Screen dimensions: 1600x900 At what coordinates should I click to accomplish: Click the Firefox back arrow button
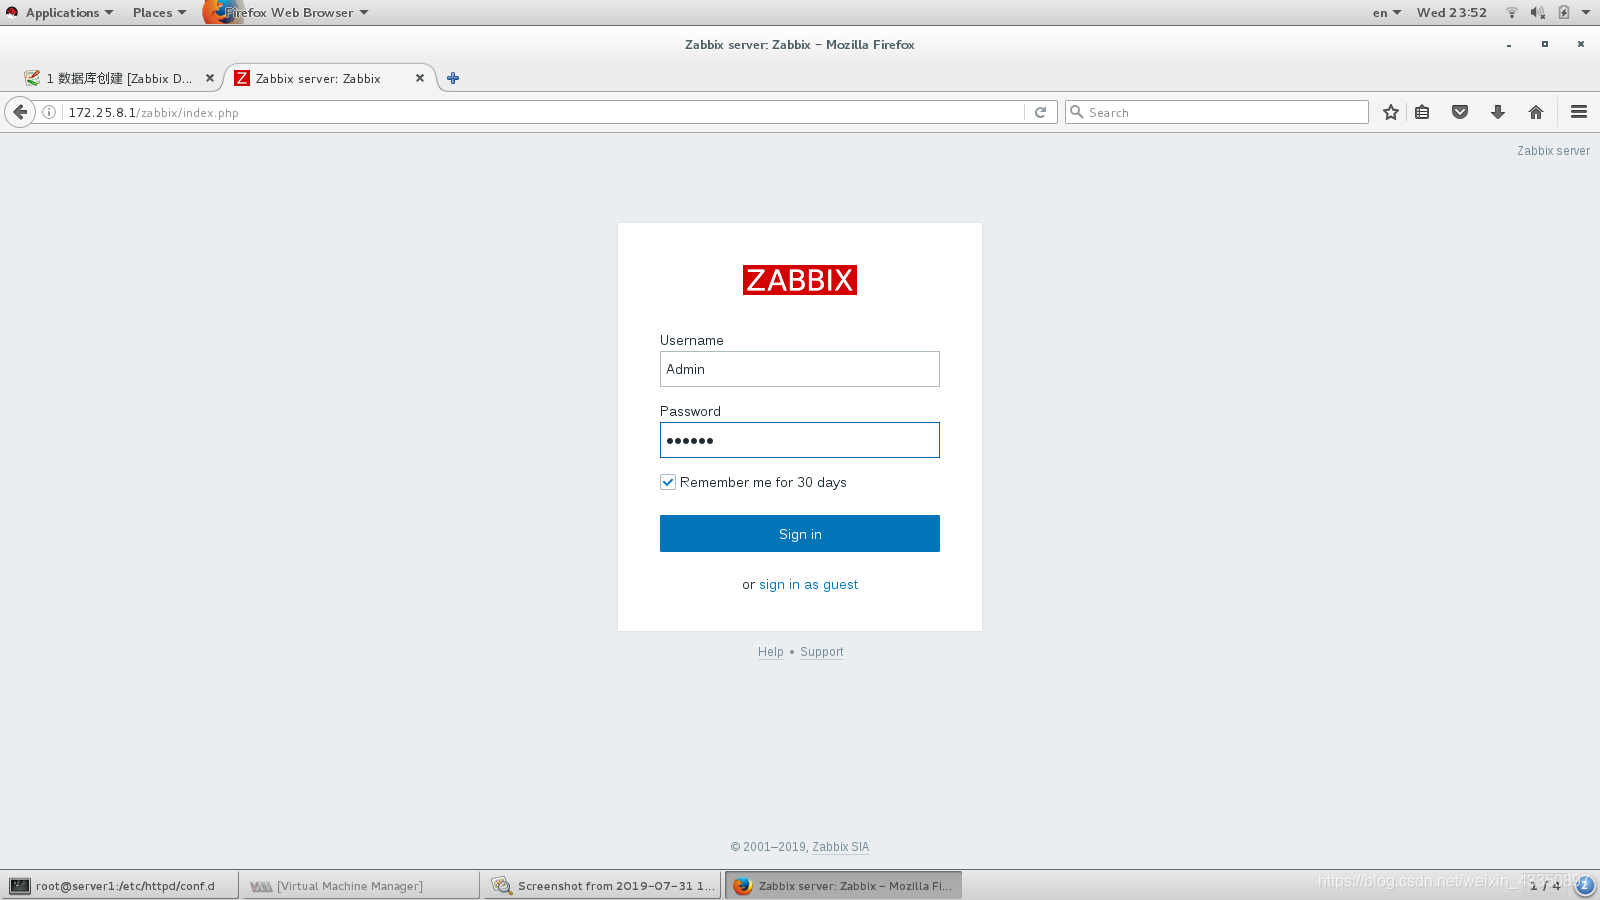tap(20, 112)
